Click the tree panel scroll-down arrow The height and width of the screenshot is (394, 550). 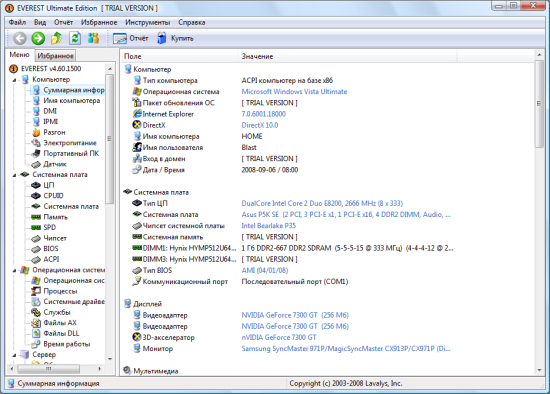click(x=110, y=359)
